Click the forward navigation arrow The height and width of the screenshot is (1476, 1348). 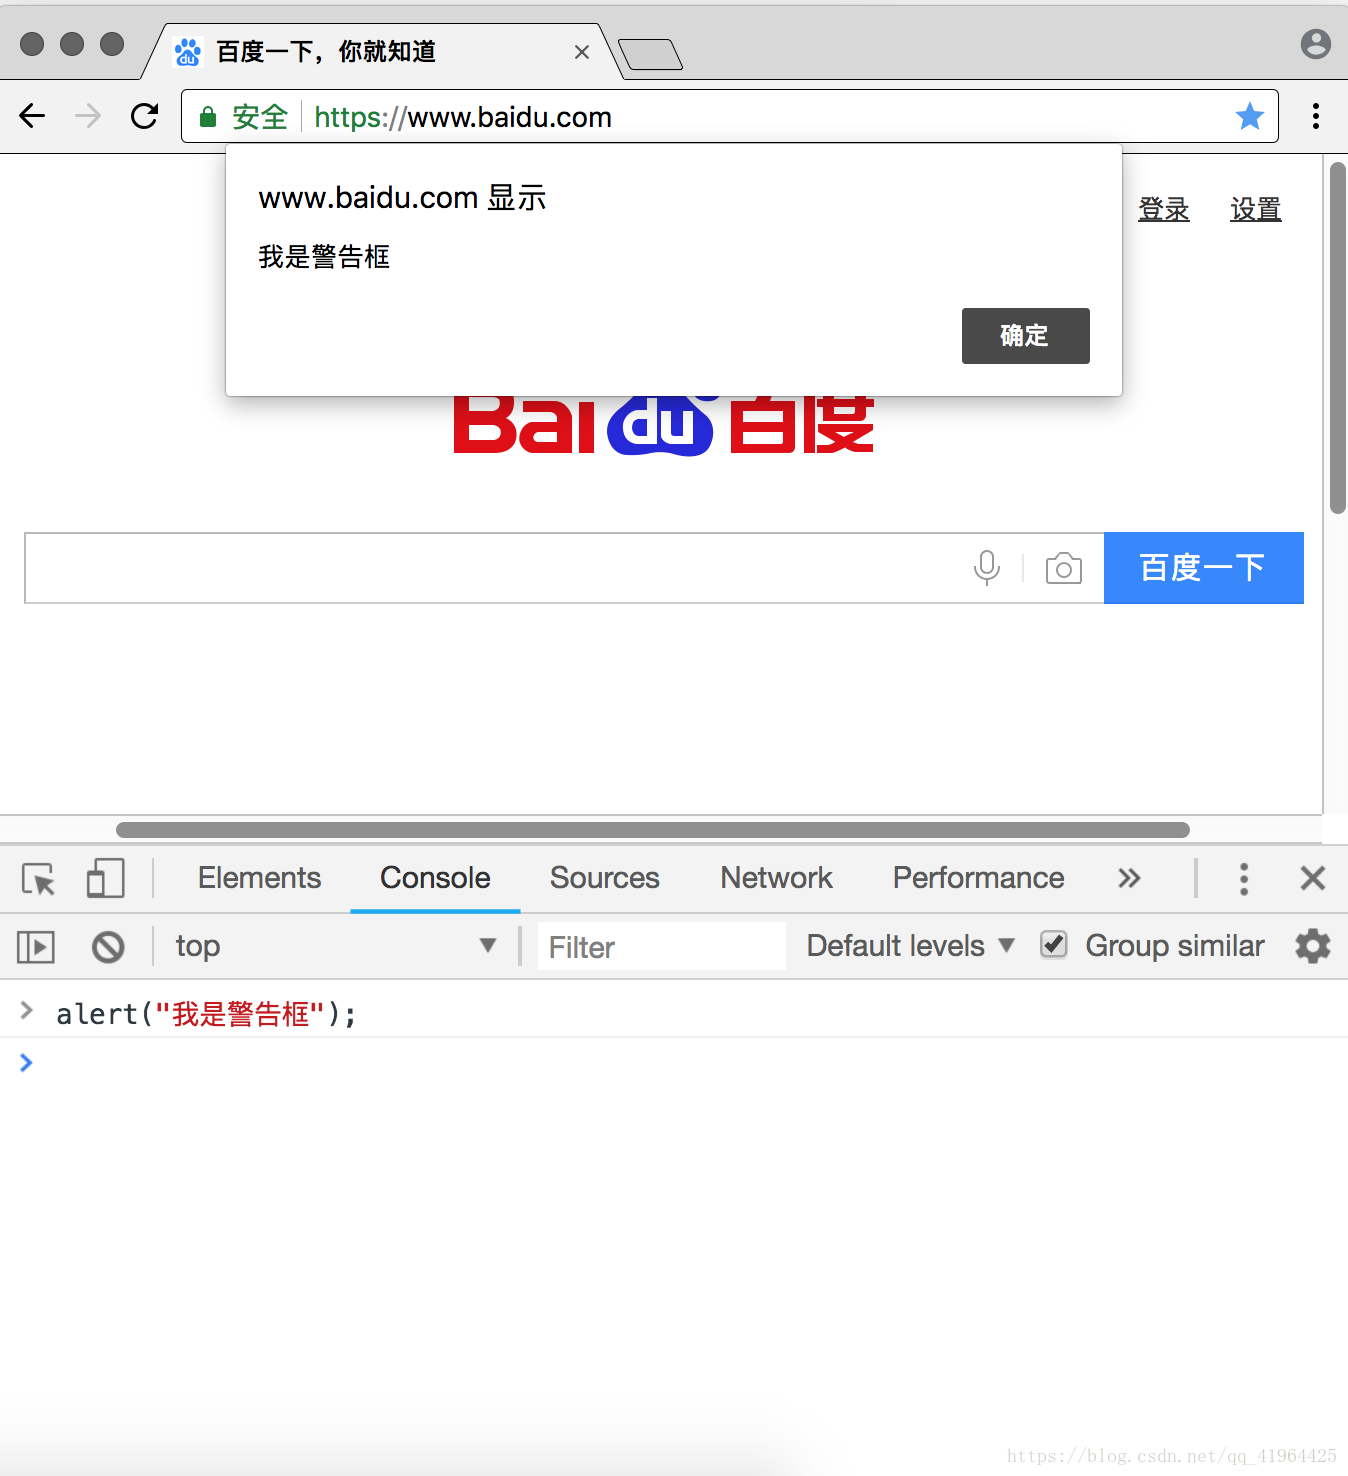point(88,116)
